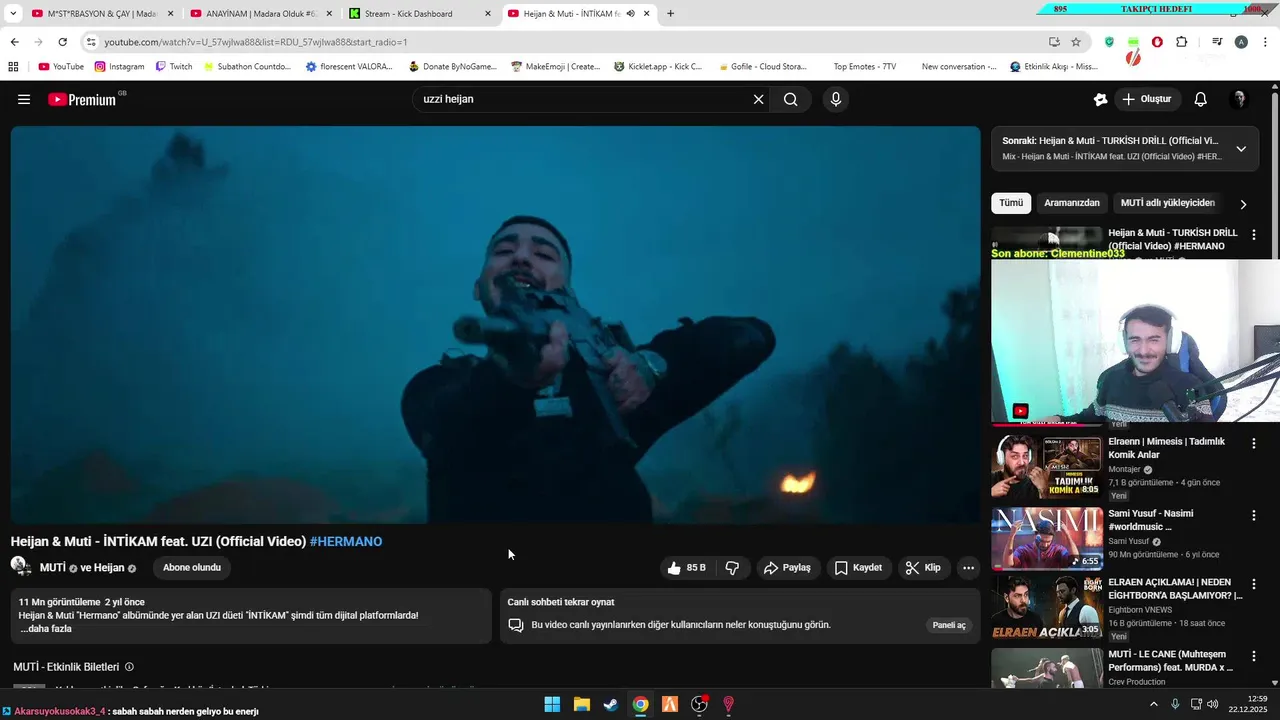Open Sami Yusuf Nasimi thumbnail

(x=1046, y=537)
